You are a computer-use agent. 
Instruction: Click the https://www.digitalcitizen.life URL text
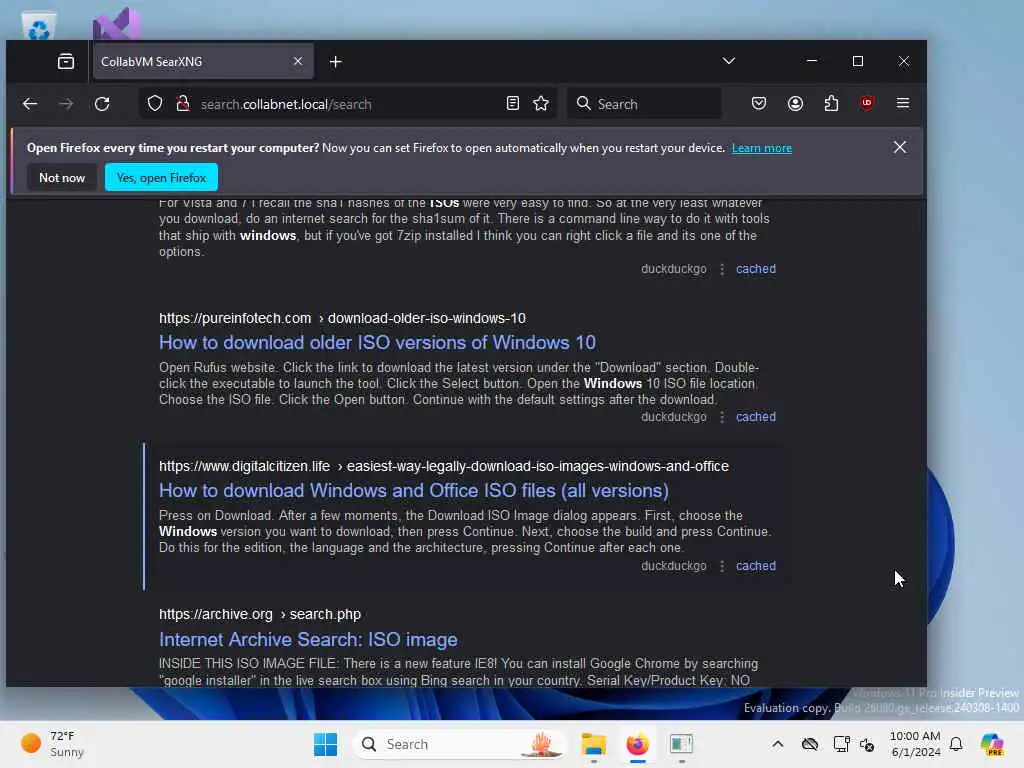[x=244, y=466]
